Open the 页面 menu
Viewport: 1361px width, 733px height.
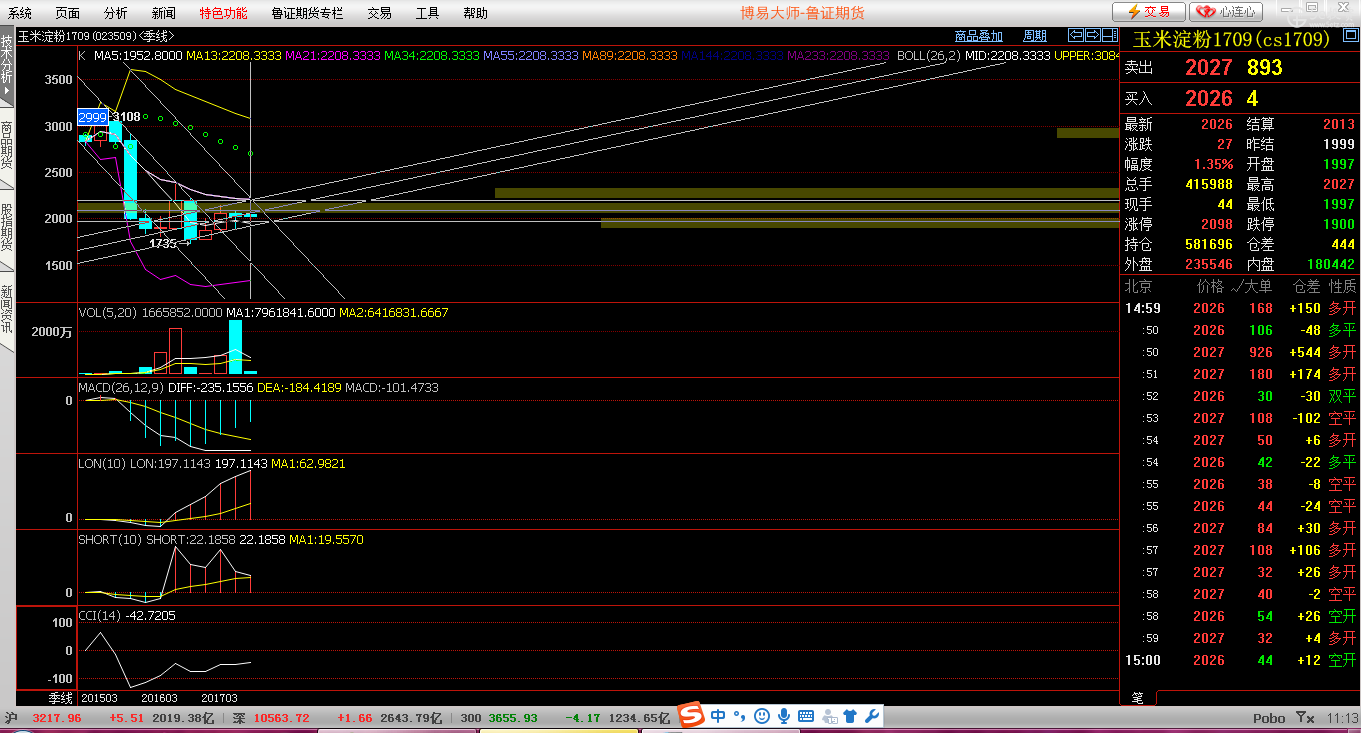tap(67, 13)
